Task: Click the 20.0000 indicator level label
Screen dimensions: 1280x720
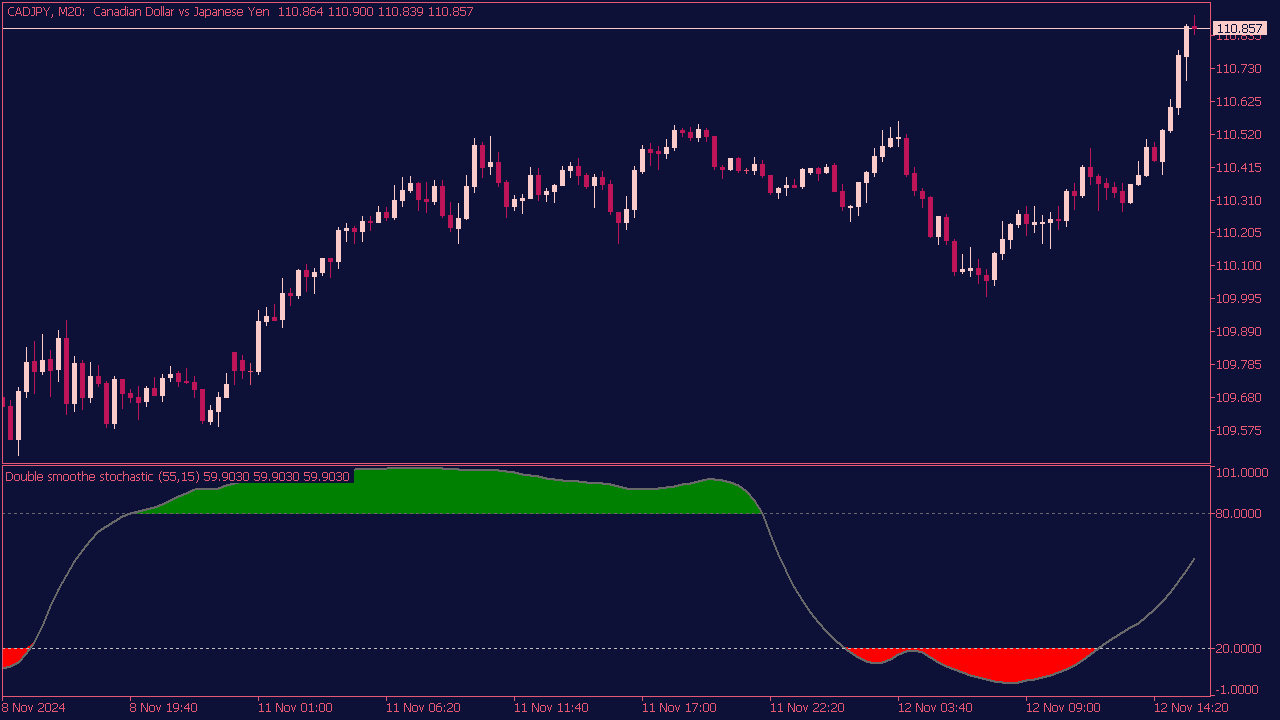Action: 1241,648
